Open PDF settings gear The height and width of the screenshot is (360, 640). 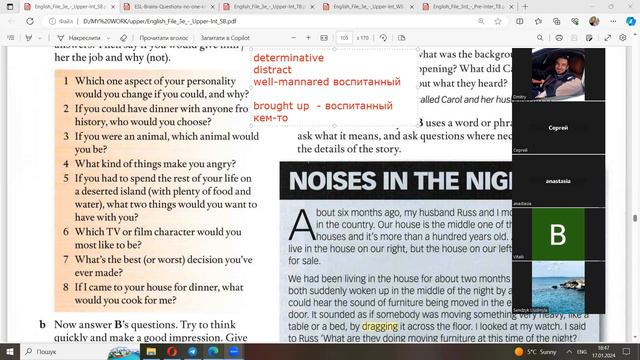623,38
